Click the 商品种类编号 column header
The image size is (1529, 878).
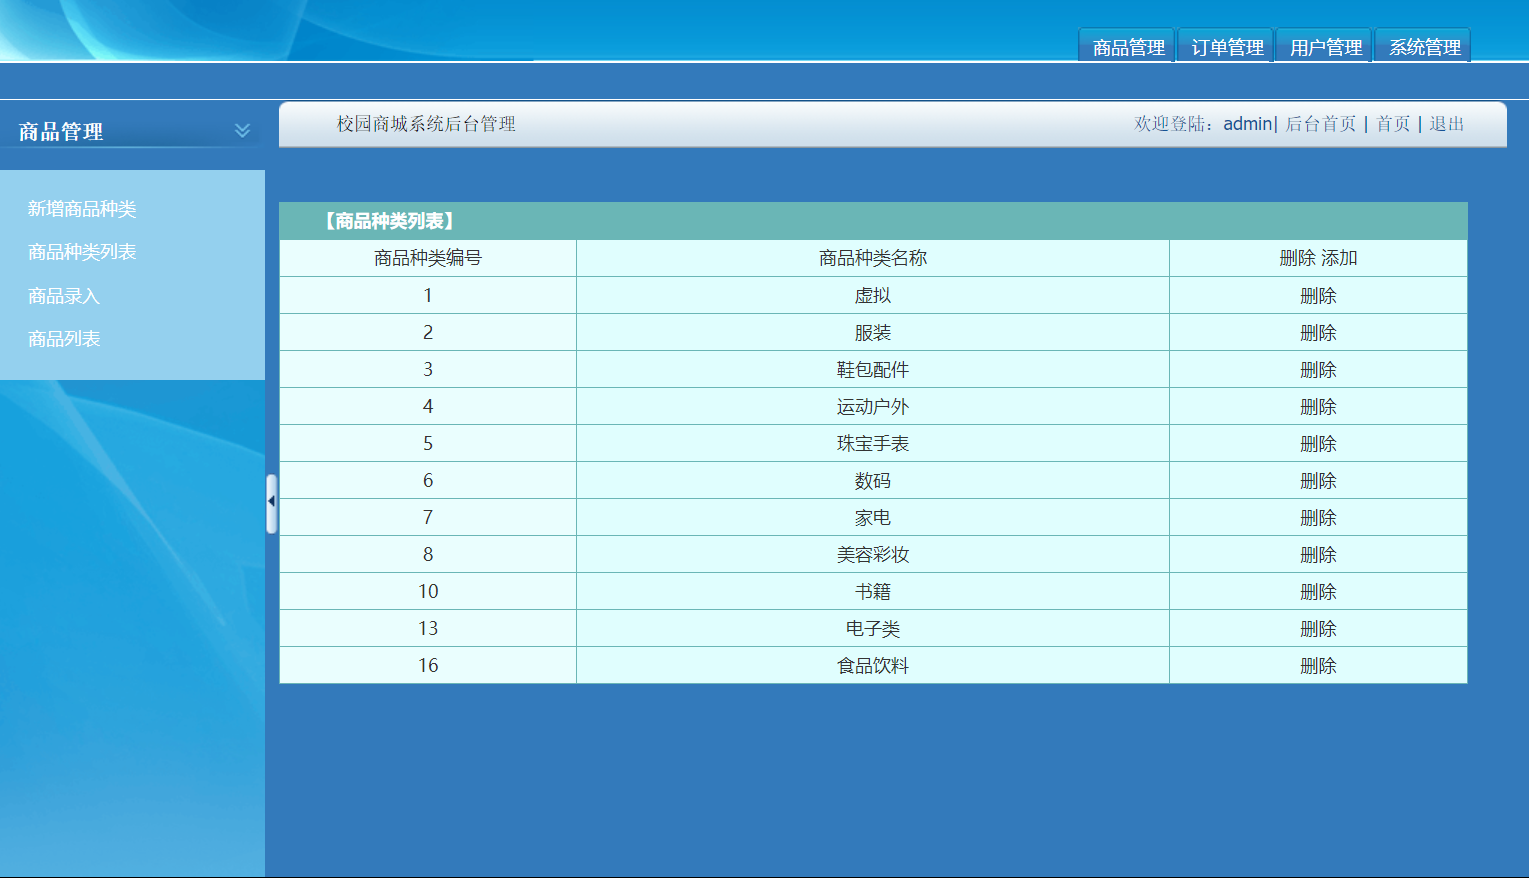tap(428, 258)
